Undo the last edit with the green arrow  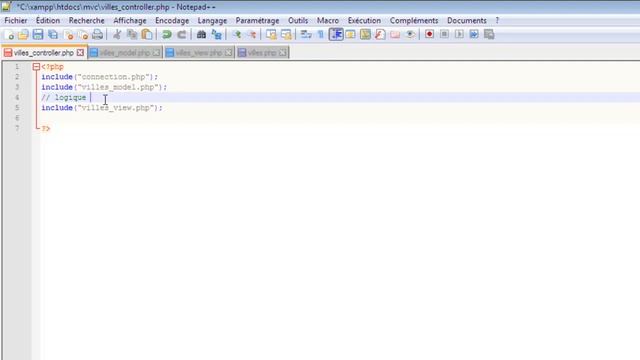tap(167, 35)
